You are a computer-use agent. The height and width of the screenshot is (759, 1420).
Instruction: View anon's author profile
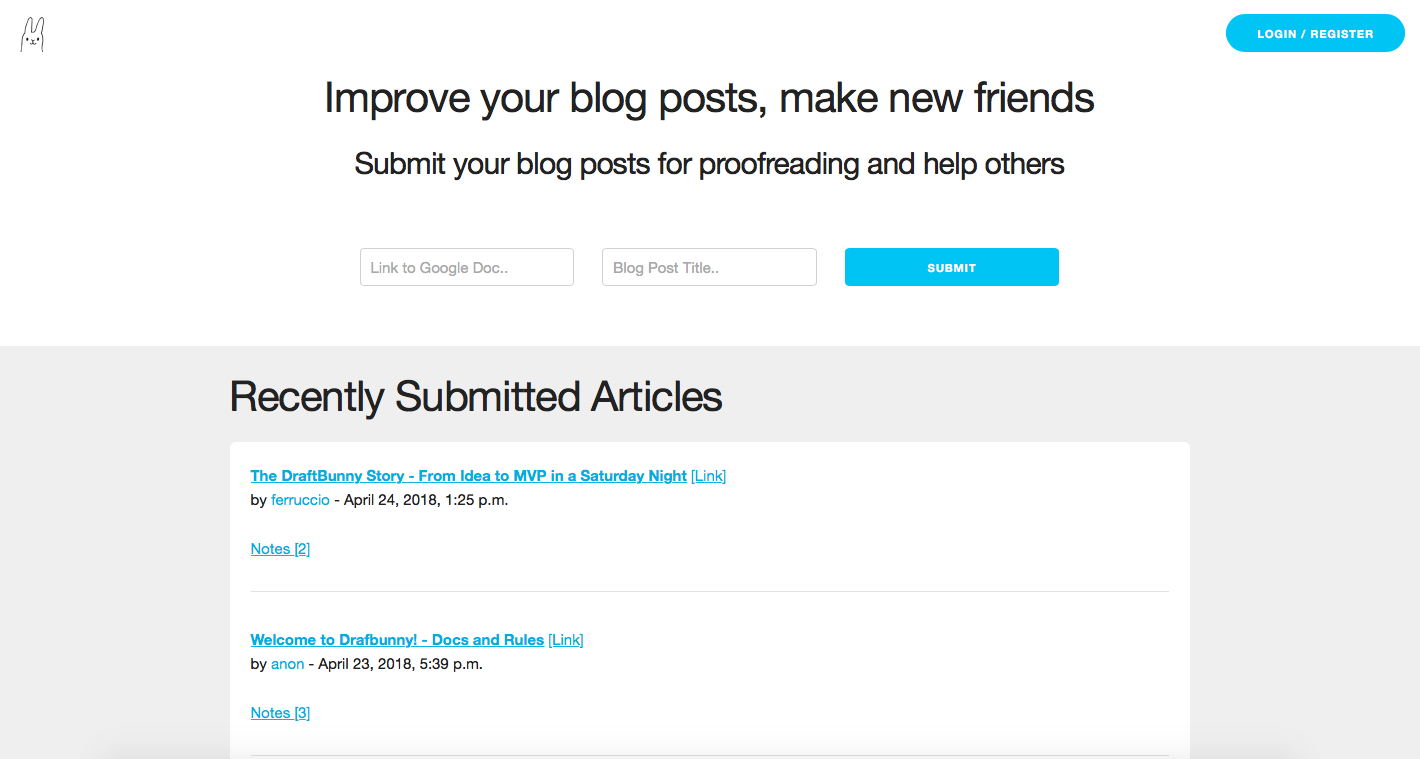click(287, 663)
